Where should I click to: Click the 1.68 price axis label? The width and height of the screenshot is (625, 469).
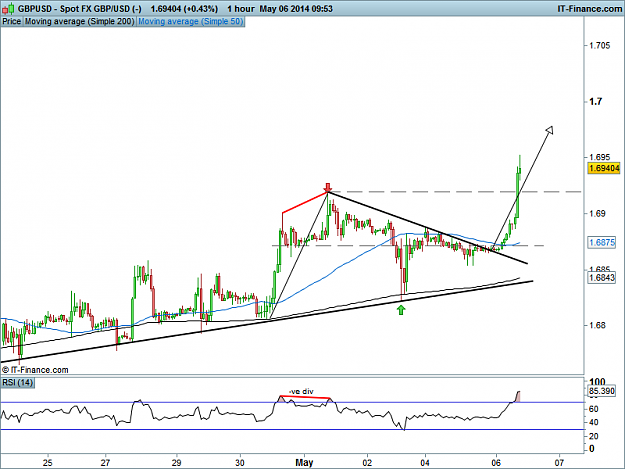[597, 326]
